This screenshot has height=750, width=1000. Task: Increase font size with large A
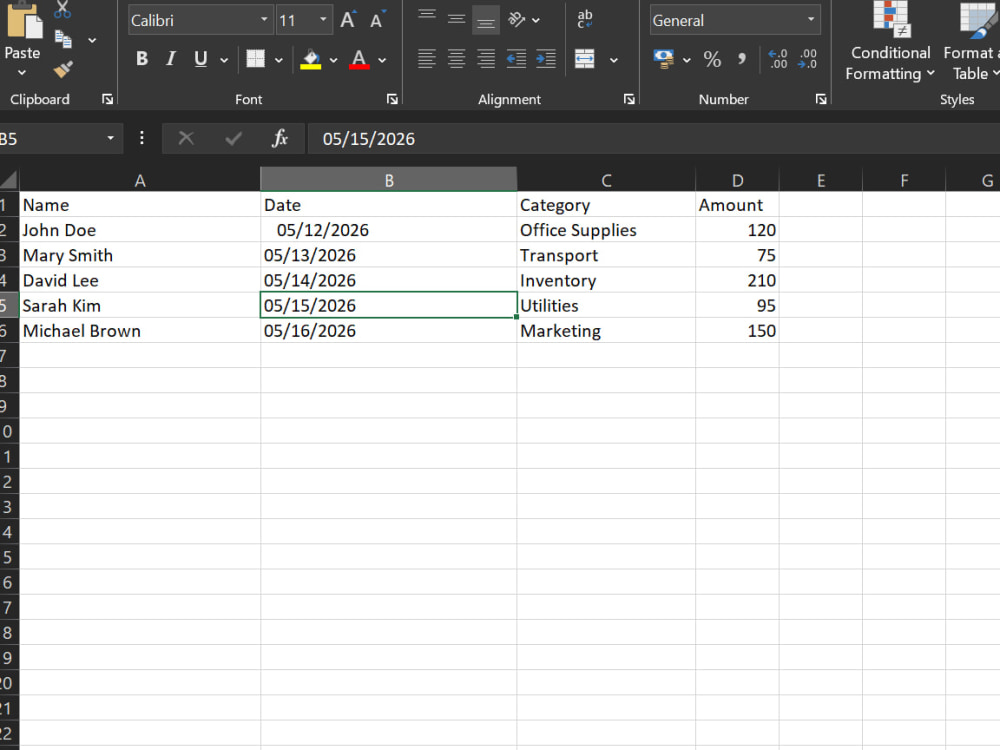pos(348,20)
